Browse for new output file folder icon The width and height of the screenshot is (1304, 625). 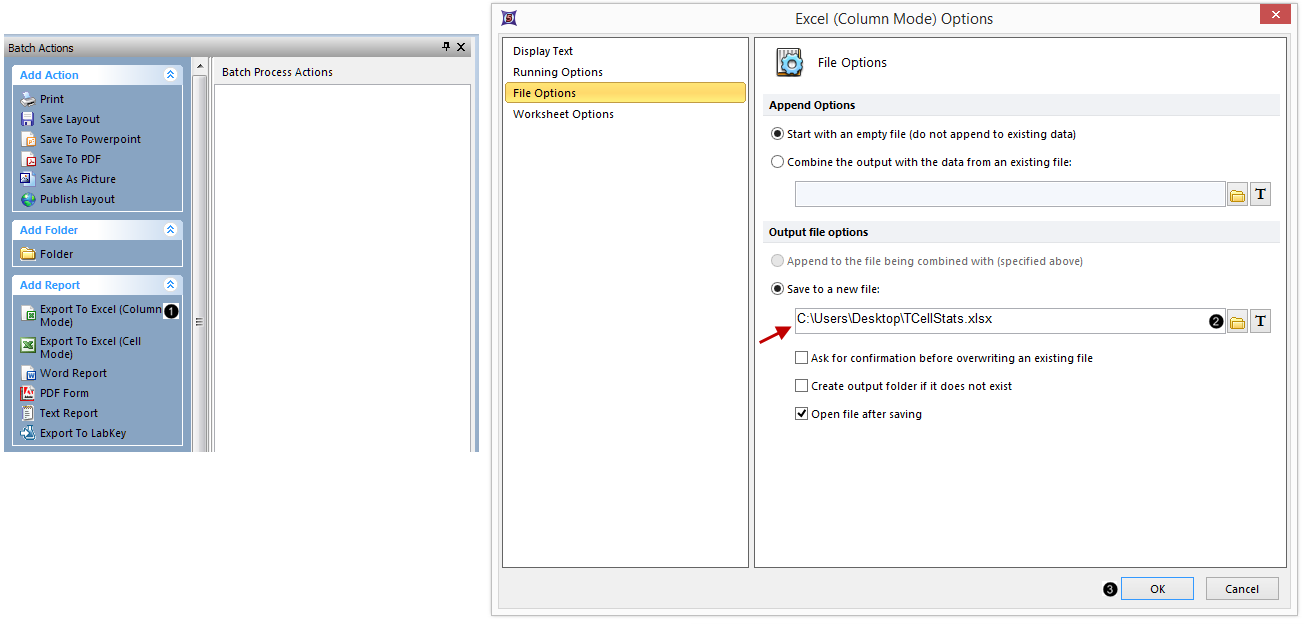(1237, 322)
